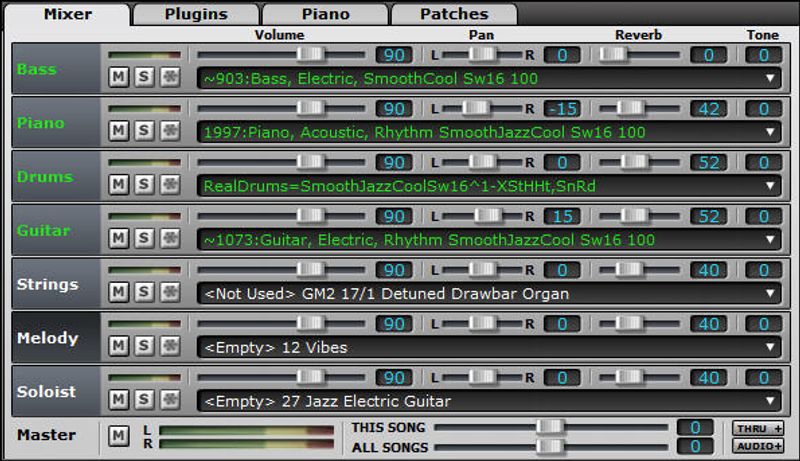Freeze the Guitar track with snowflake icon
This screenshot has height=461, width=800.
[170, 238]
